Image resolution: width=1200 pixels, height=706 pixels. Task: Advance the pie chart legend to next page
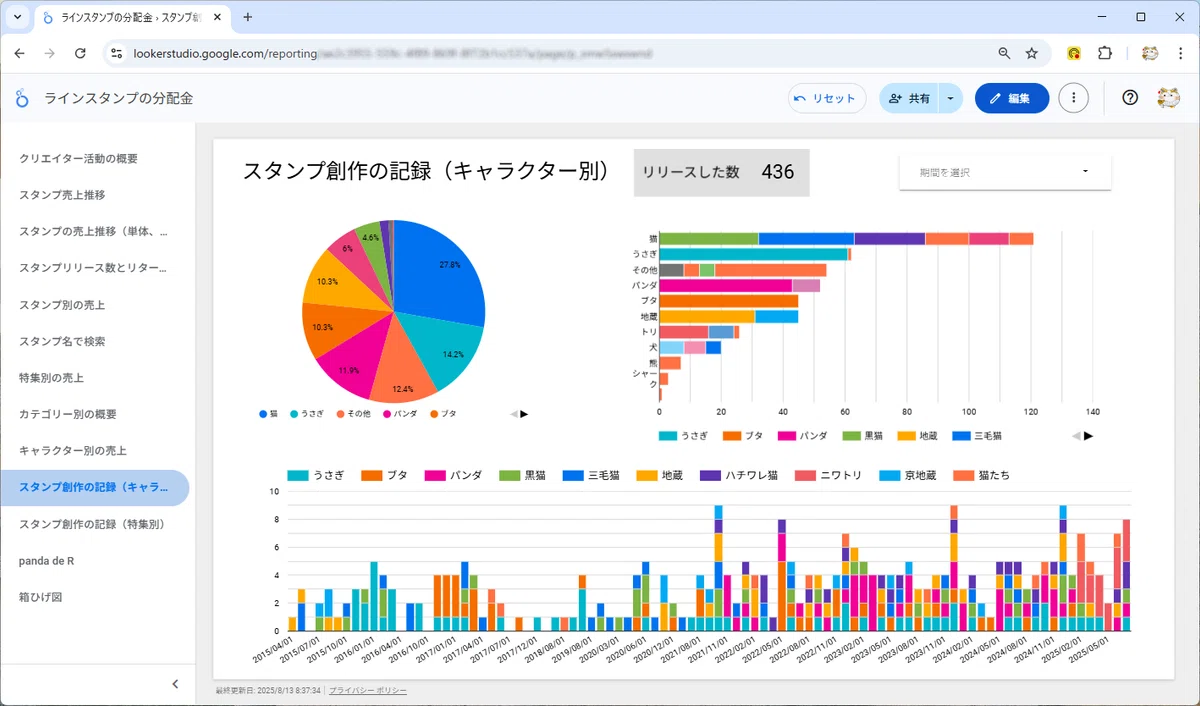524,414
